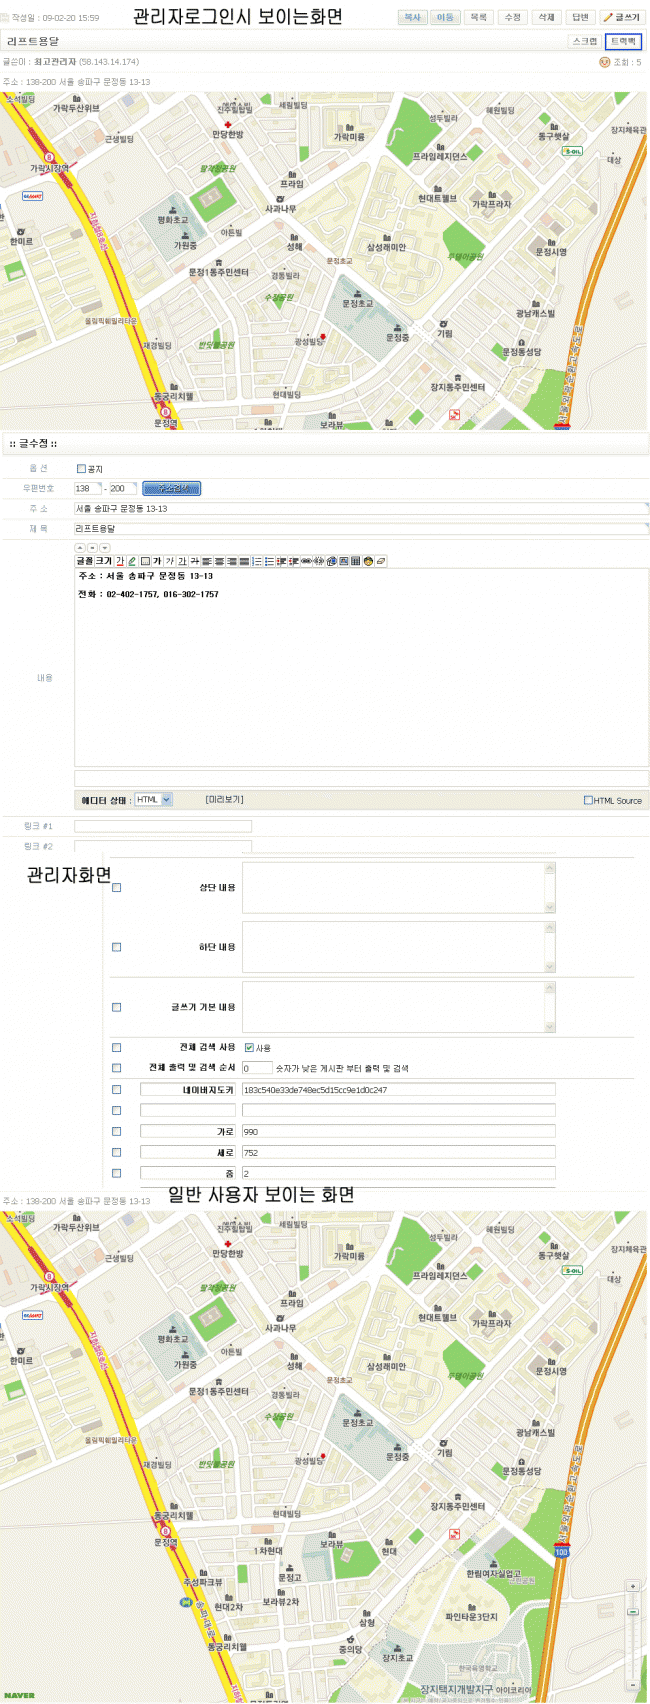Click the 복사 copy button
The height and width of the screenshot is (1704, 650).
(x=412, y=17)
